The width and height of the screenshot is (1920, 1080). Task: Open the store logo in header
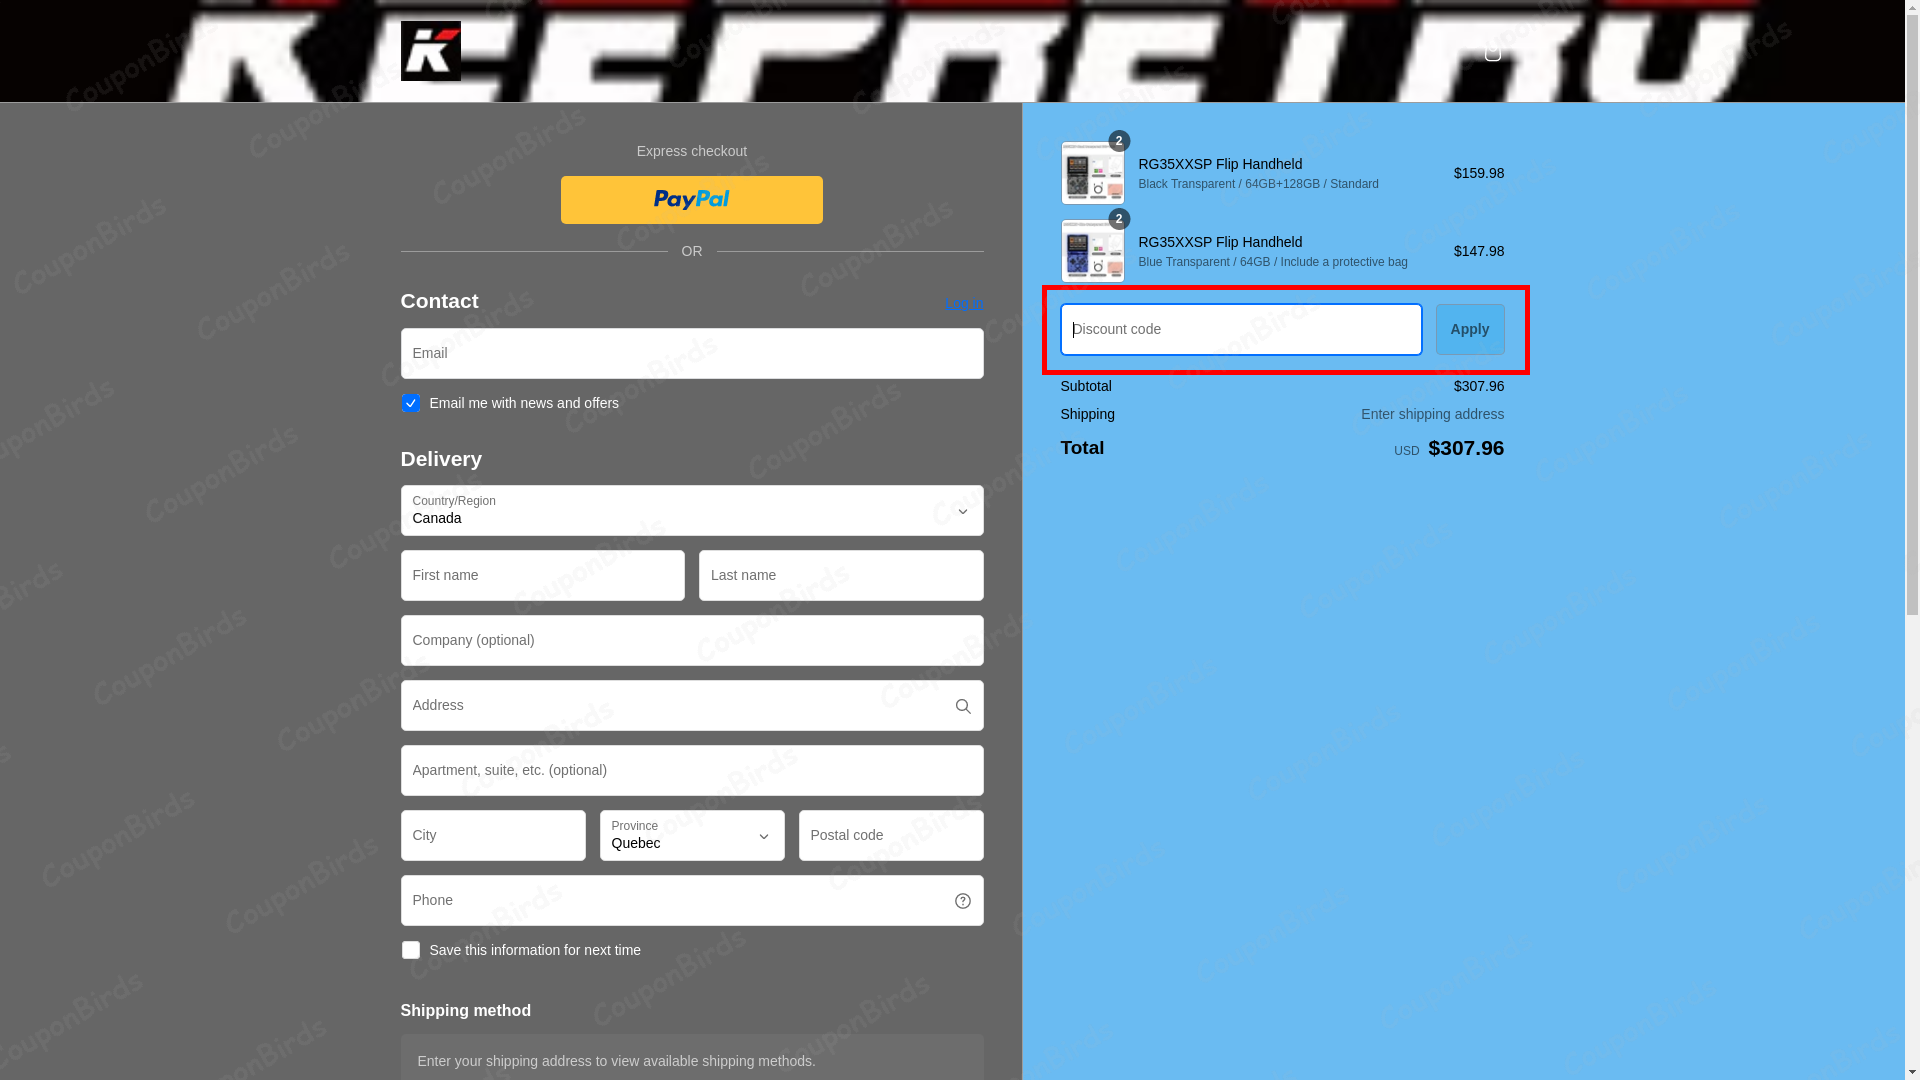(430, 51)
